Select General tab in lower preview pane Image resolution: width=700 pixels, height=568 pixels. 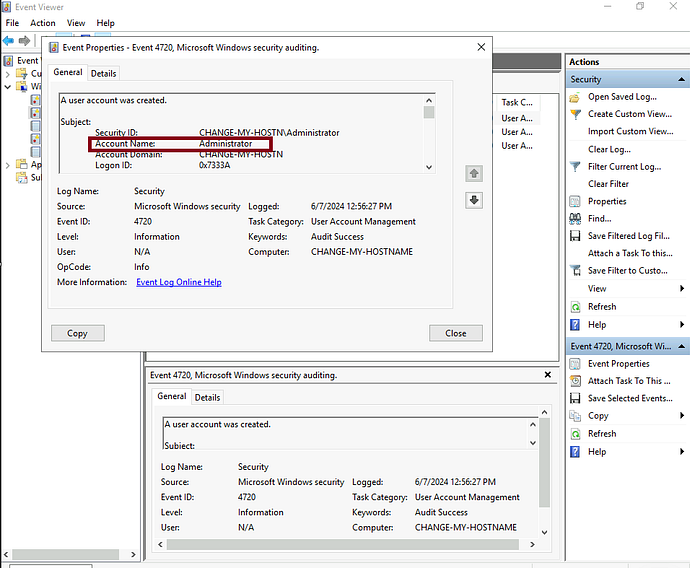[172, 396]
